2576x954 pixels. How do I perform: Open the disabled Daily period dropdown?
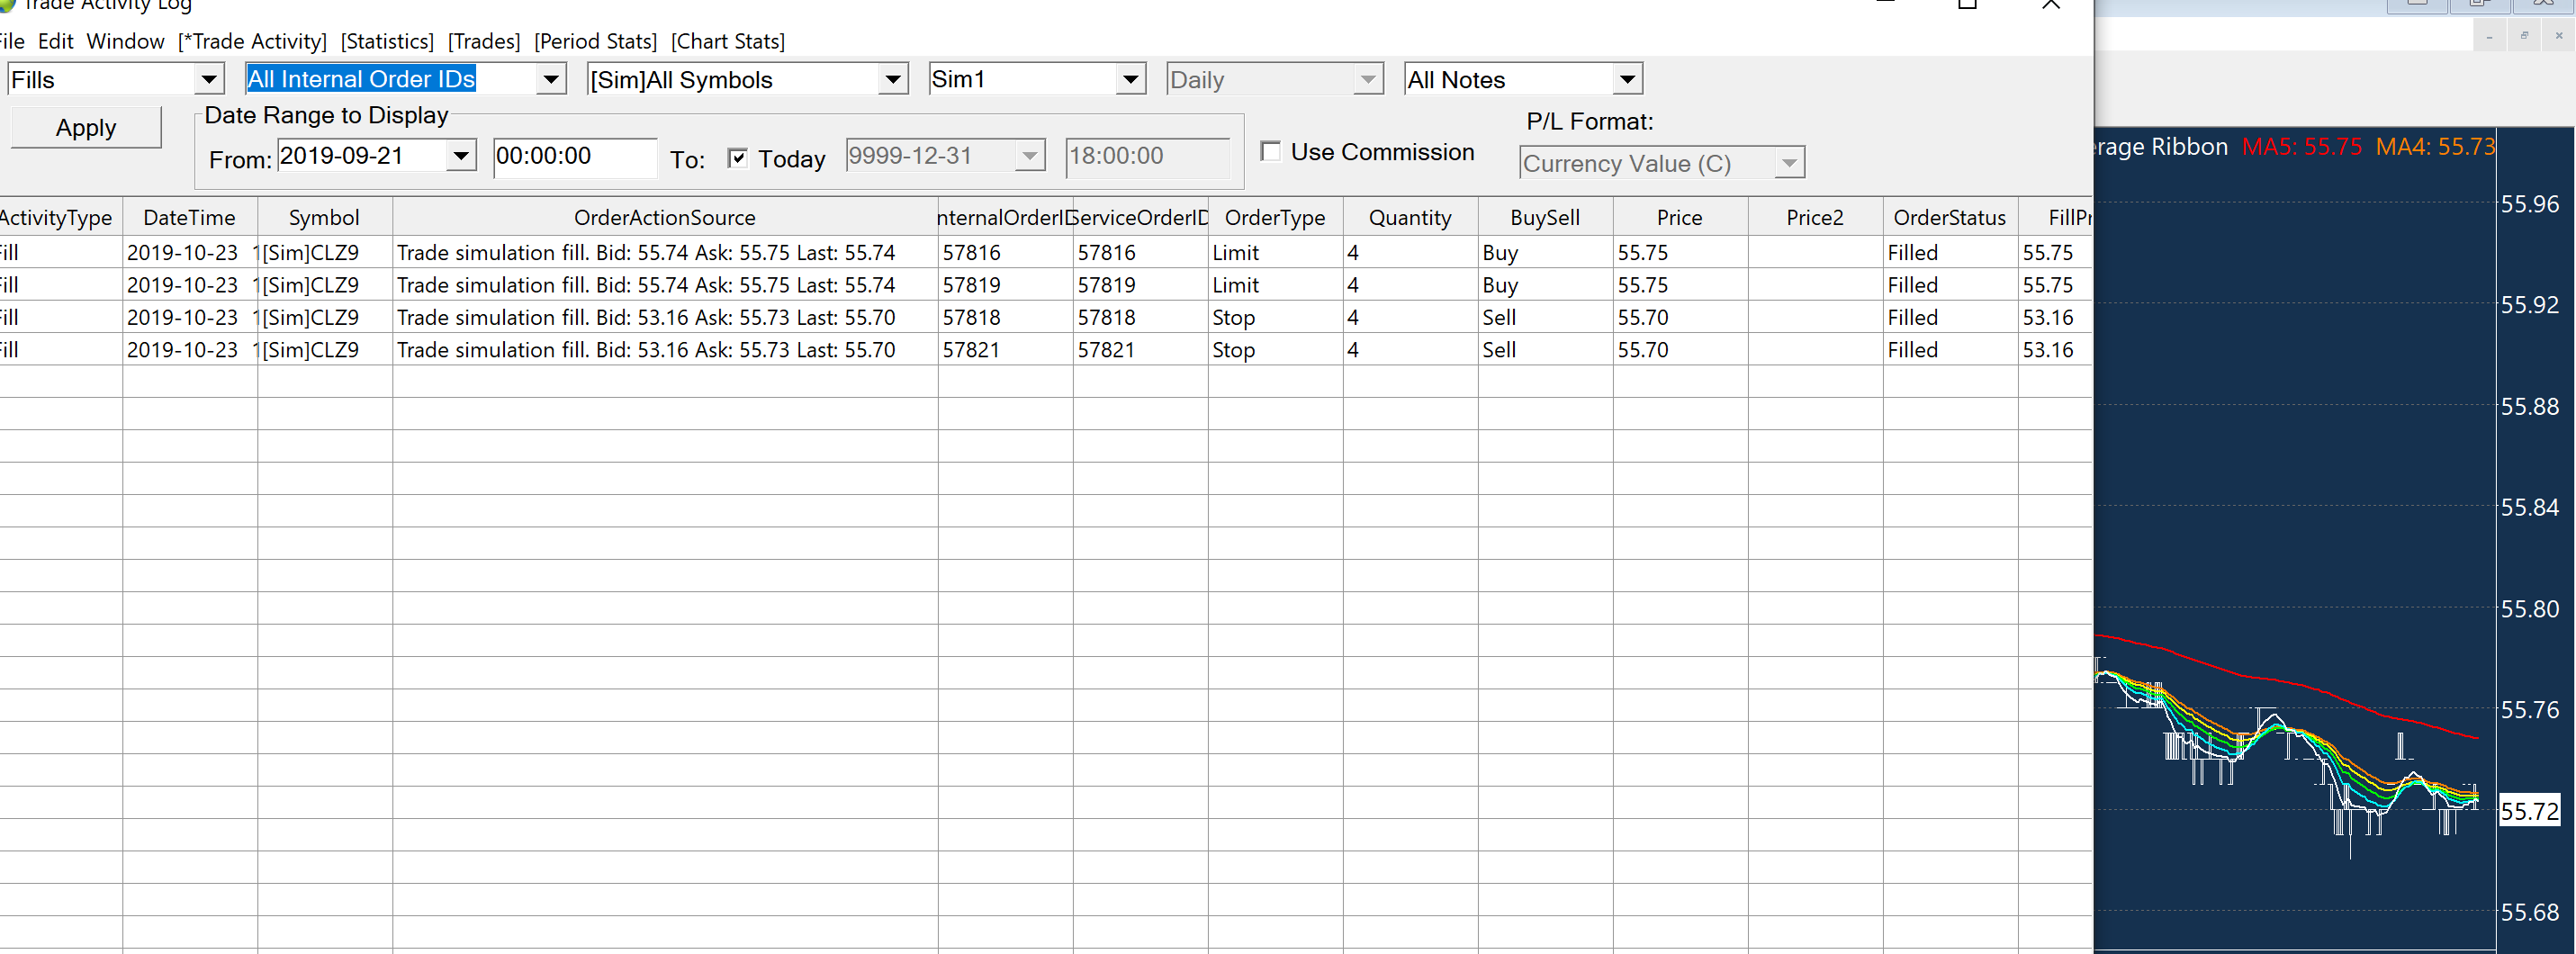tap(1368, 79)
